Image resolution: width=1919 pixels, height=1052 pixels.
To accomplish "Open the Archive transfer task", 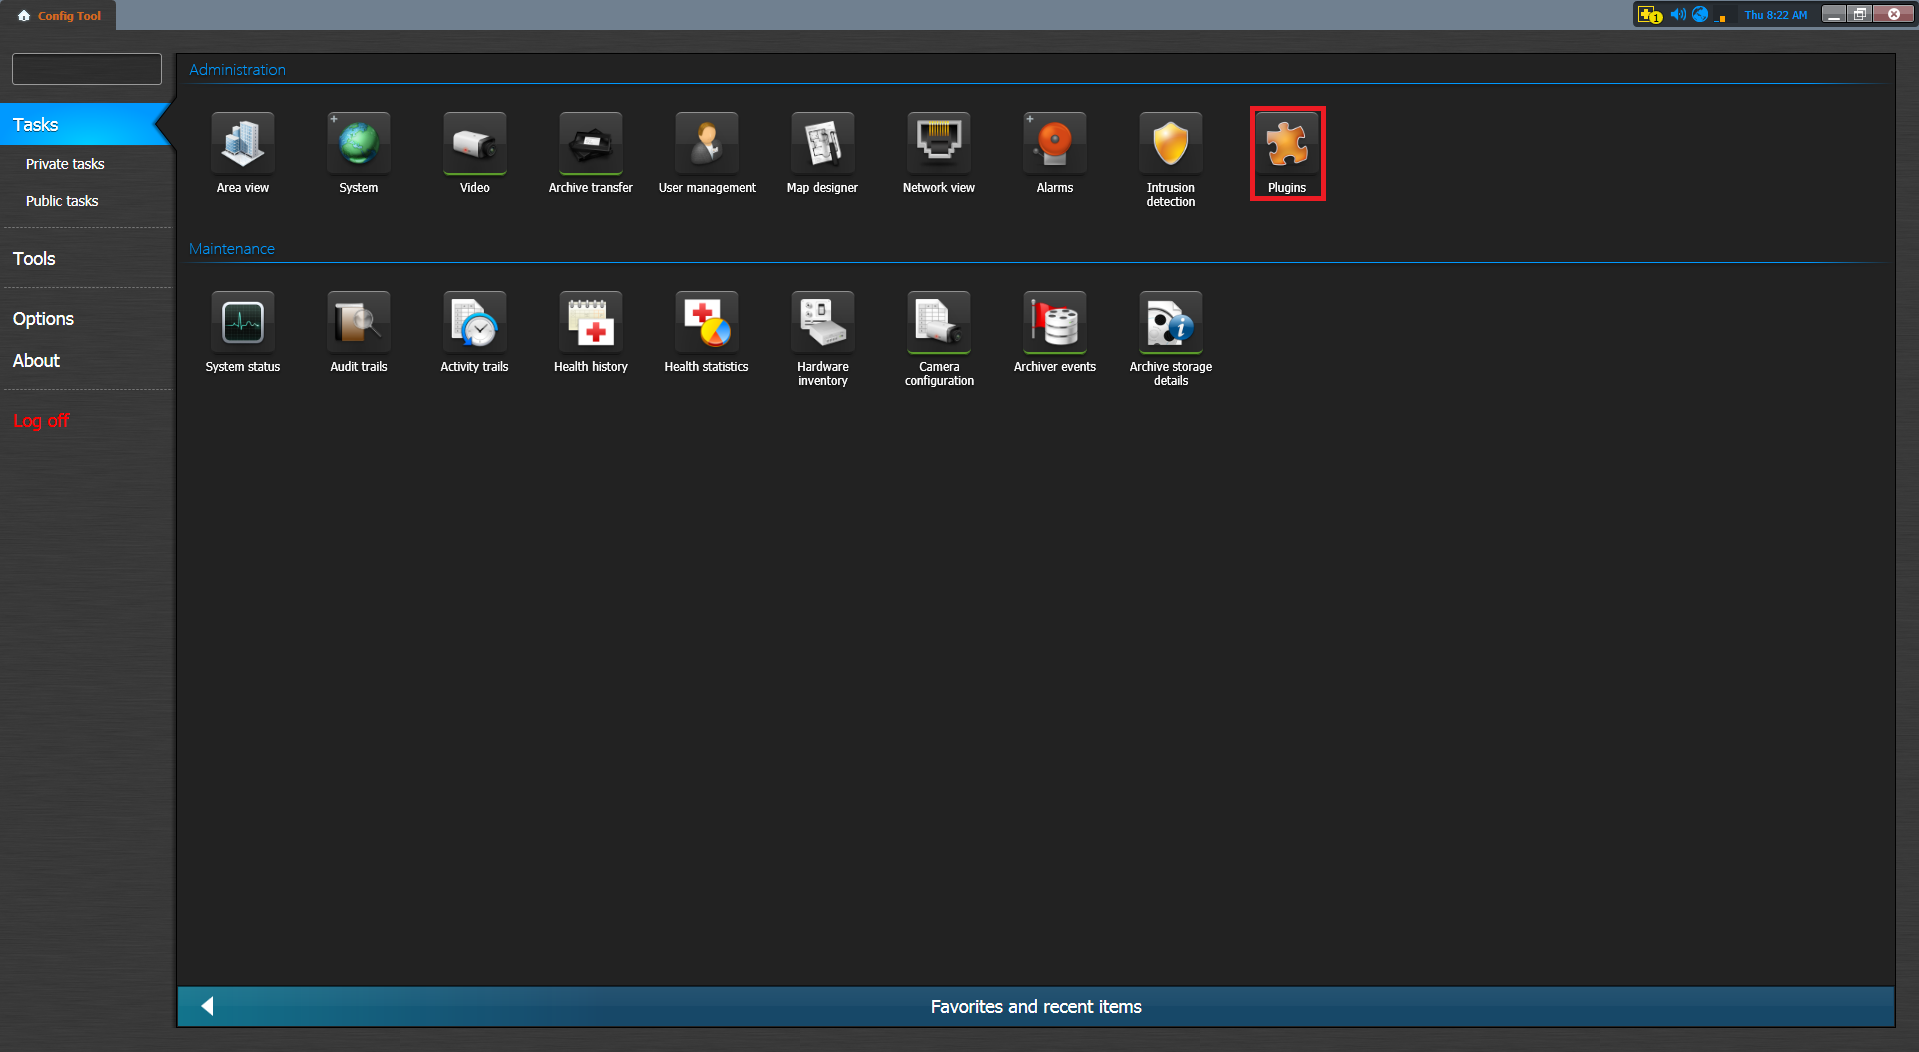I will point(590,145).
